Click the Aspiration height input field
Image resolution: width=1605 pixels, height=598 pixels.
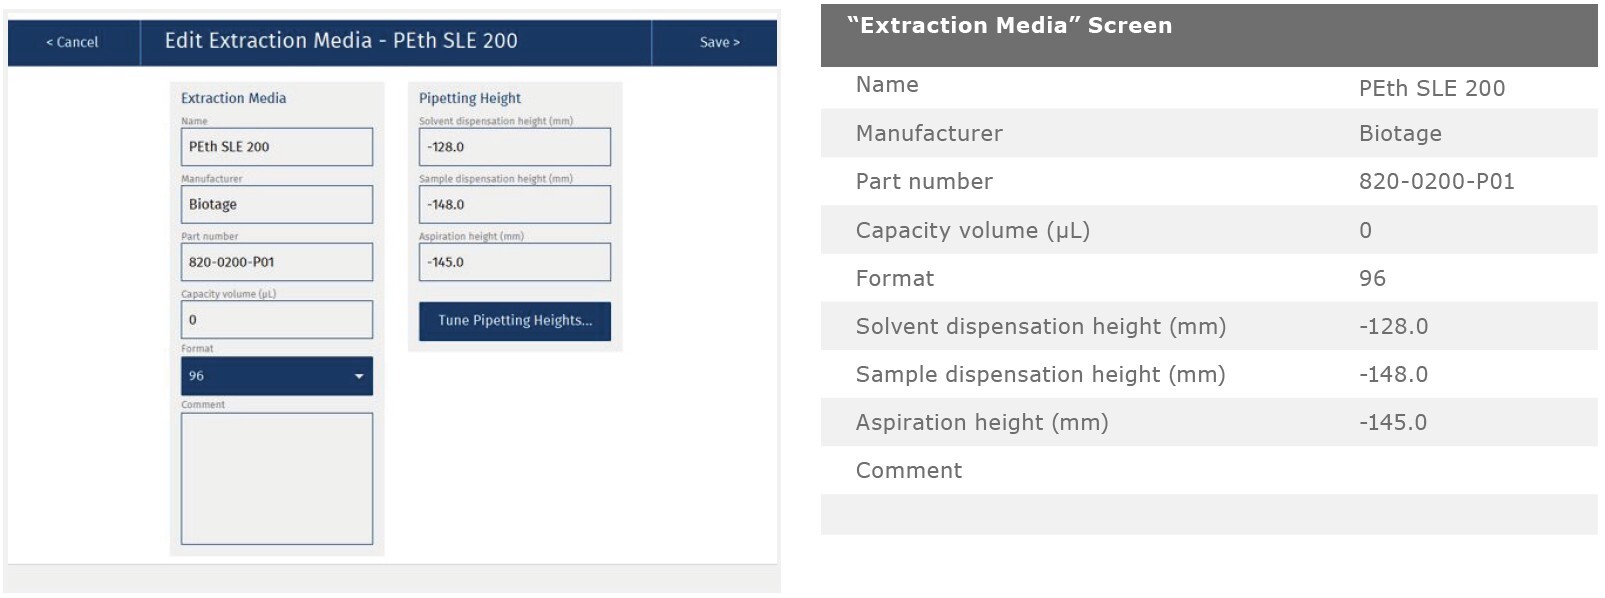click(x=514, y=262)
